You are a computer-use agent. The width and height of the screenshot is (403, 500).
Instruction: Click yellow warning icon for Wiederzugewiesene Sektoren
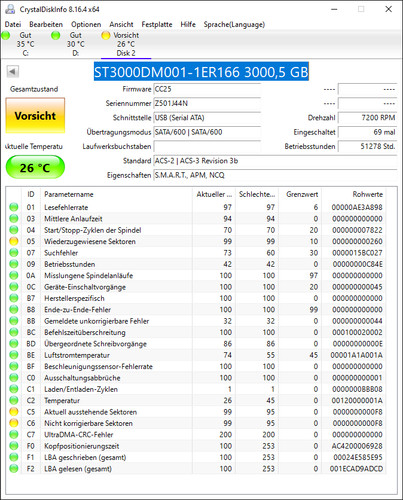pos(14,241)
